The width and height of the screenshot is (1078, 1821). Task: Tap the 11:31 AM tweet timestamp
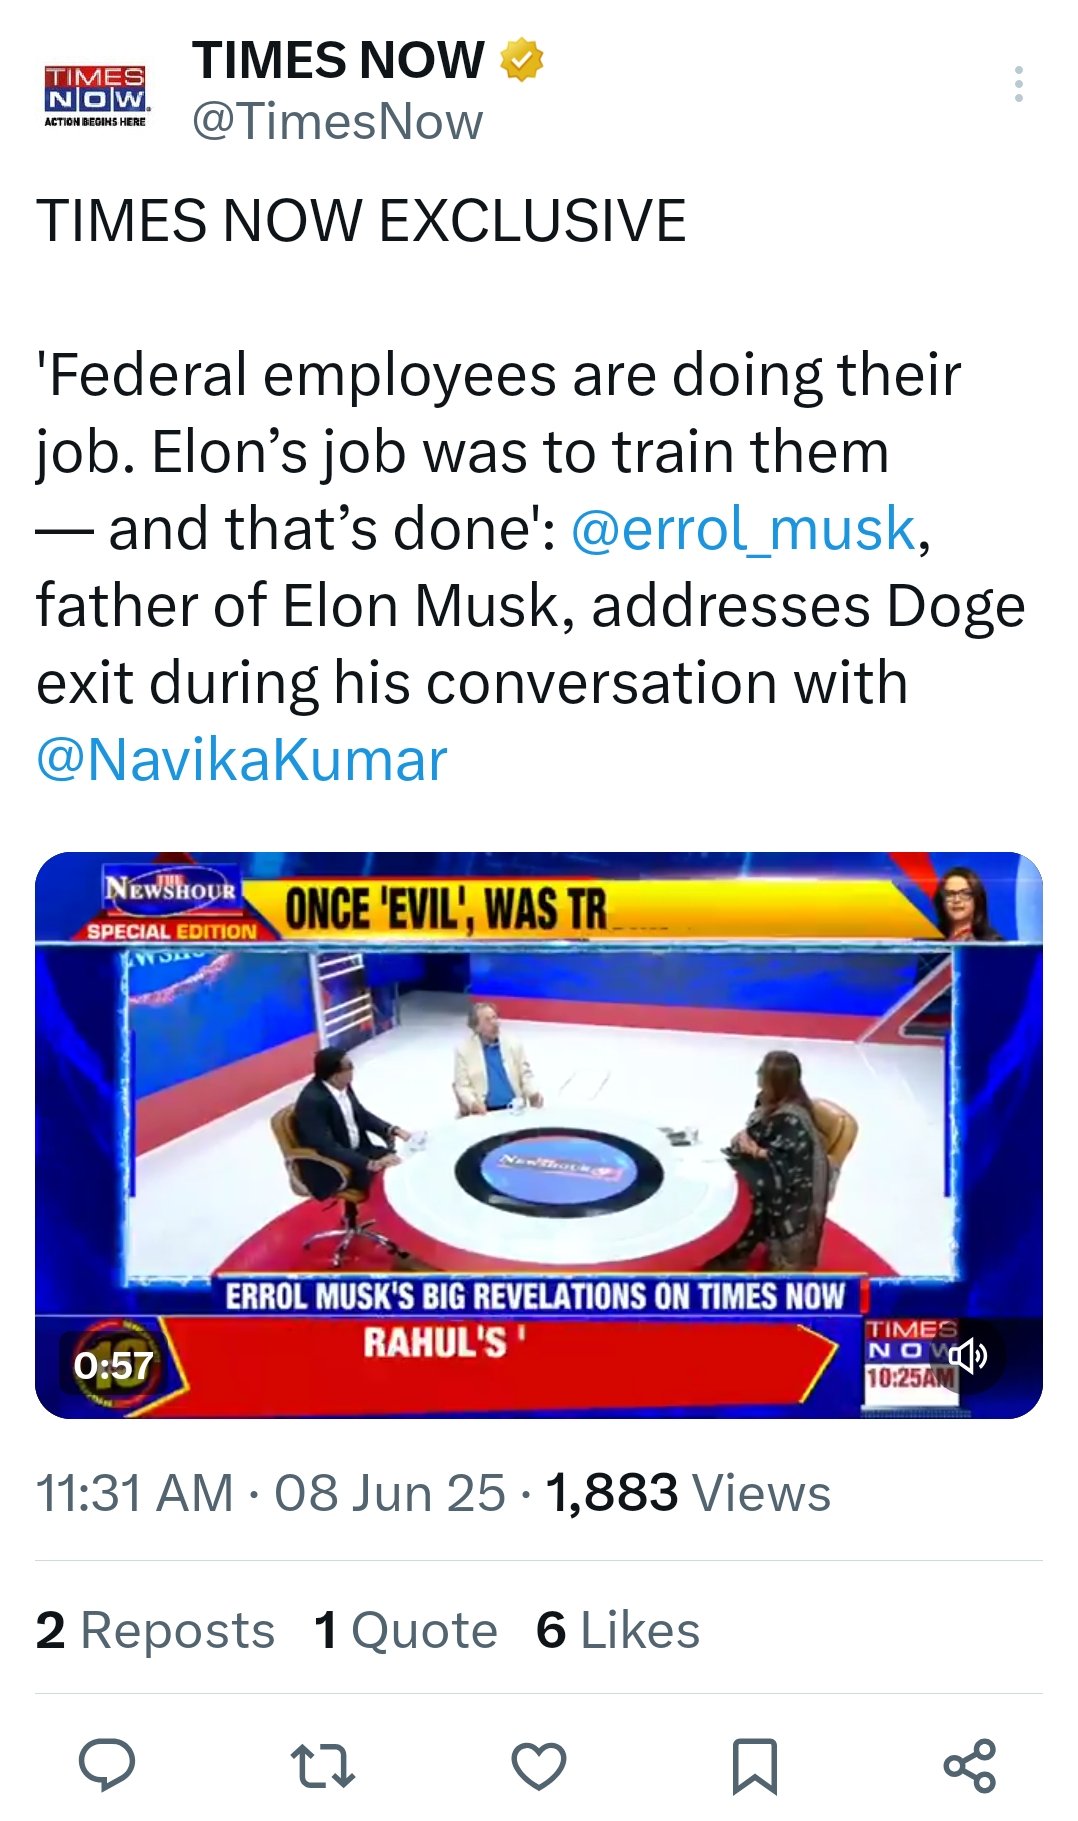[134, 1493]
